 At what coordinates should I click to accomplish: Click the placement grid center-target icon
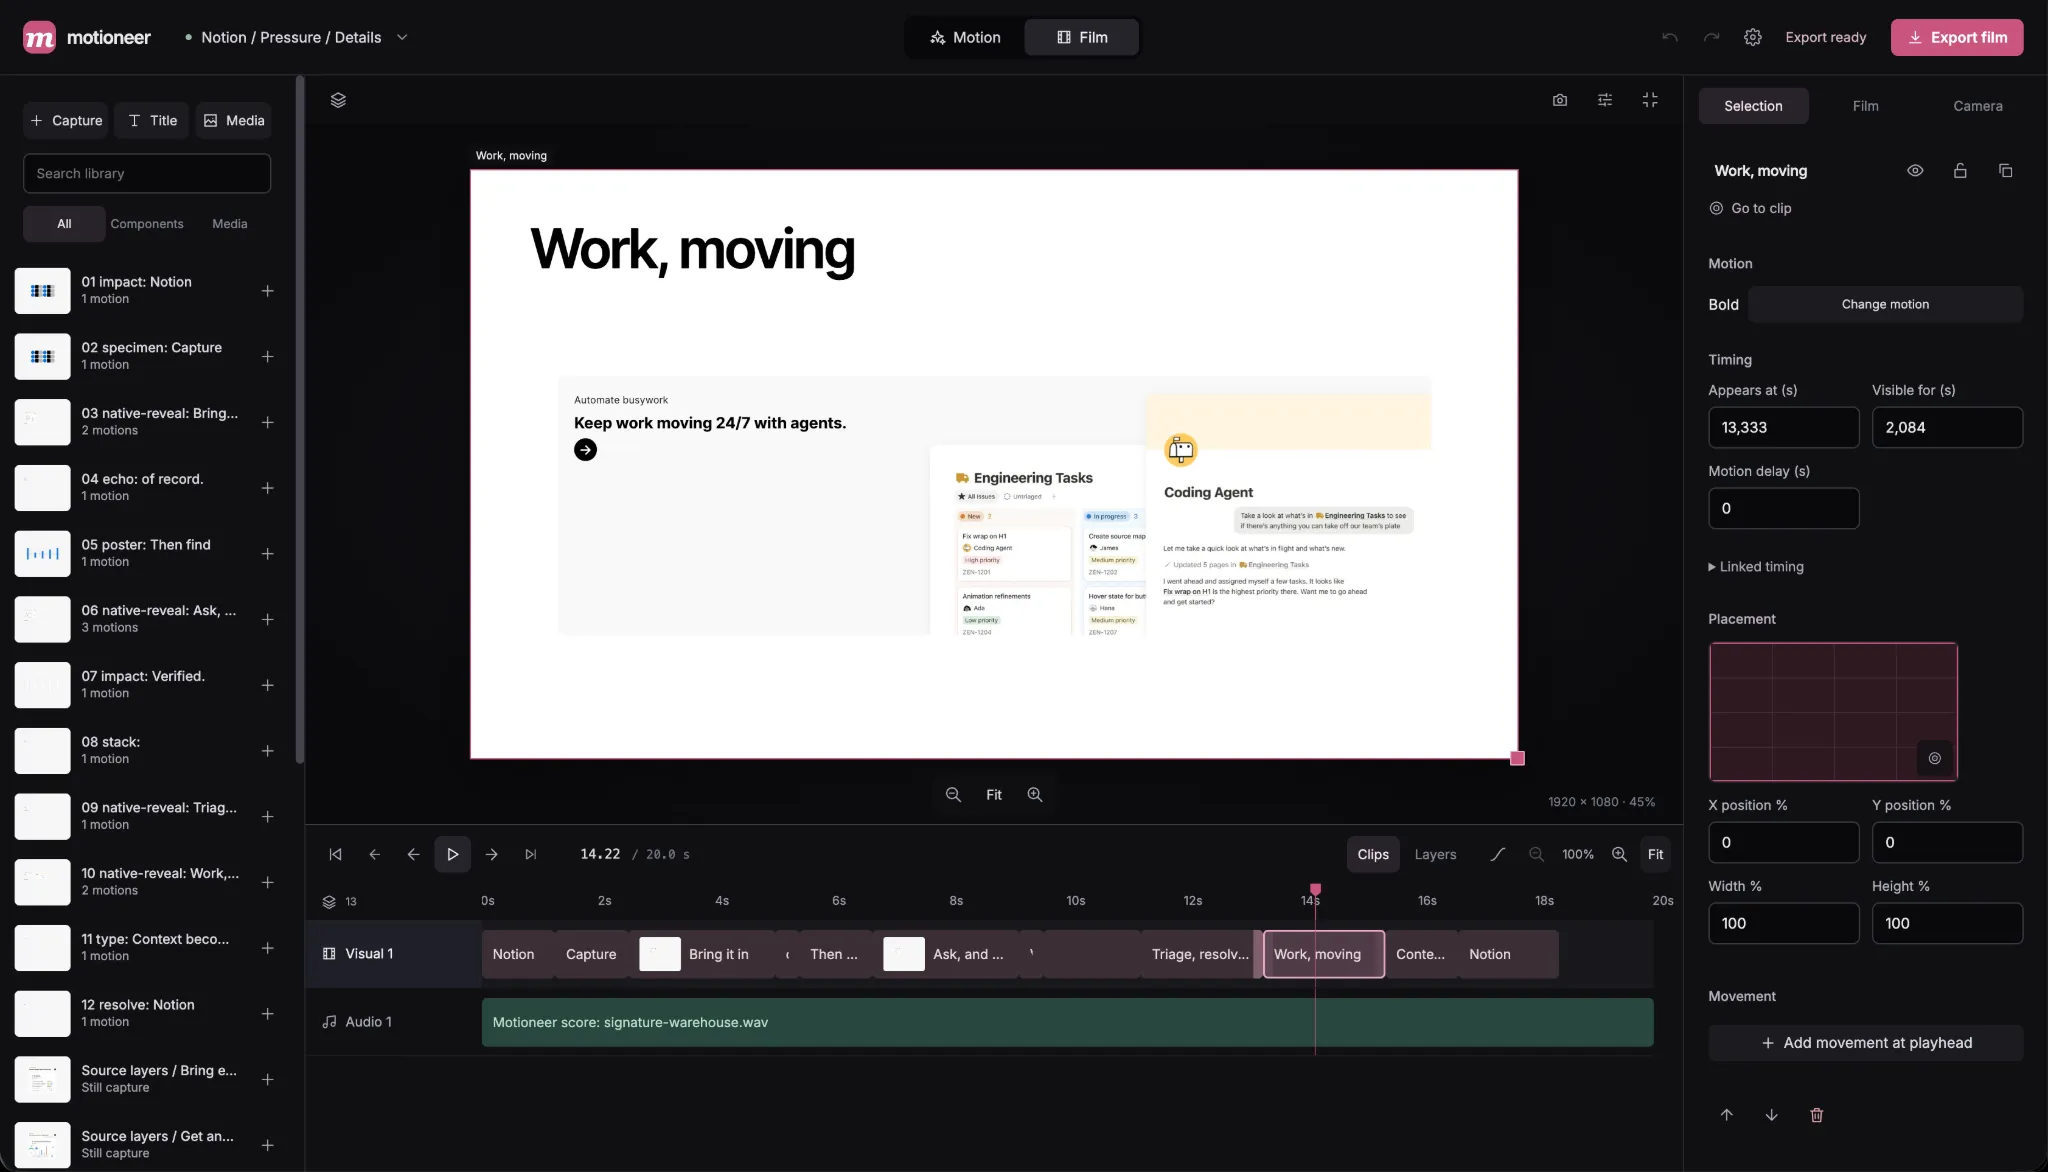[1935, 758]
